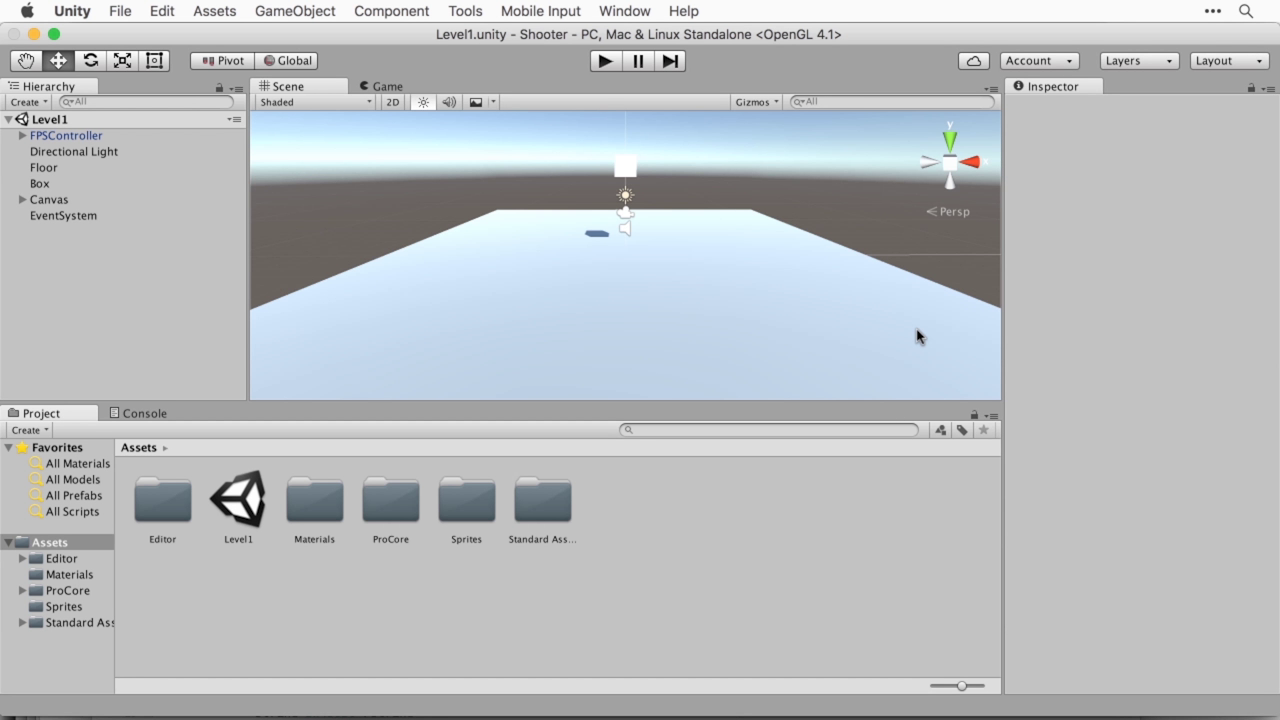Toggle 2D scene view mode

click(393, 102)
